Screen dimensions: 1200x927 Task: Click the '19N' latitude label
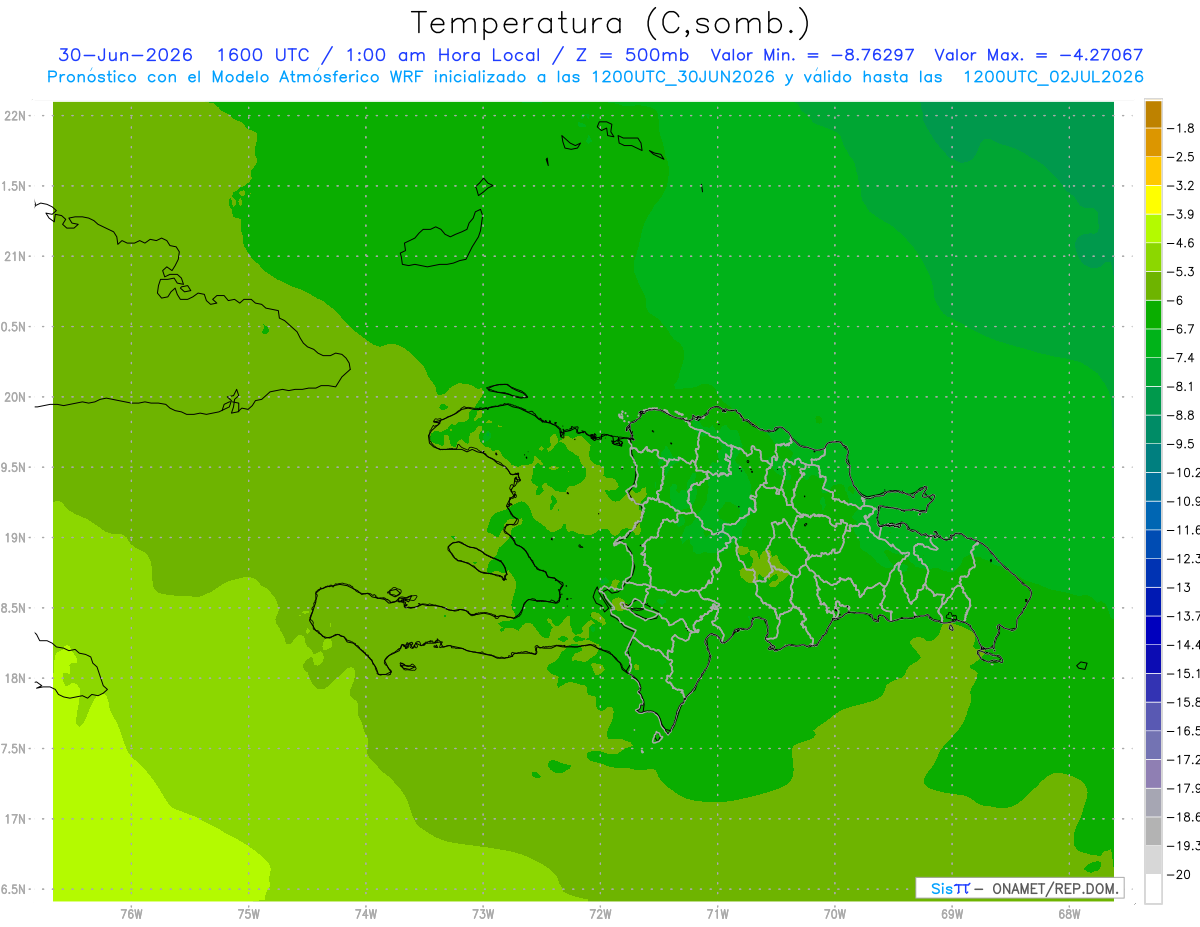[x=16, y=538]
